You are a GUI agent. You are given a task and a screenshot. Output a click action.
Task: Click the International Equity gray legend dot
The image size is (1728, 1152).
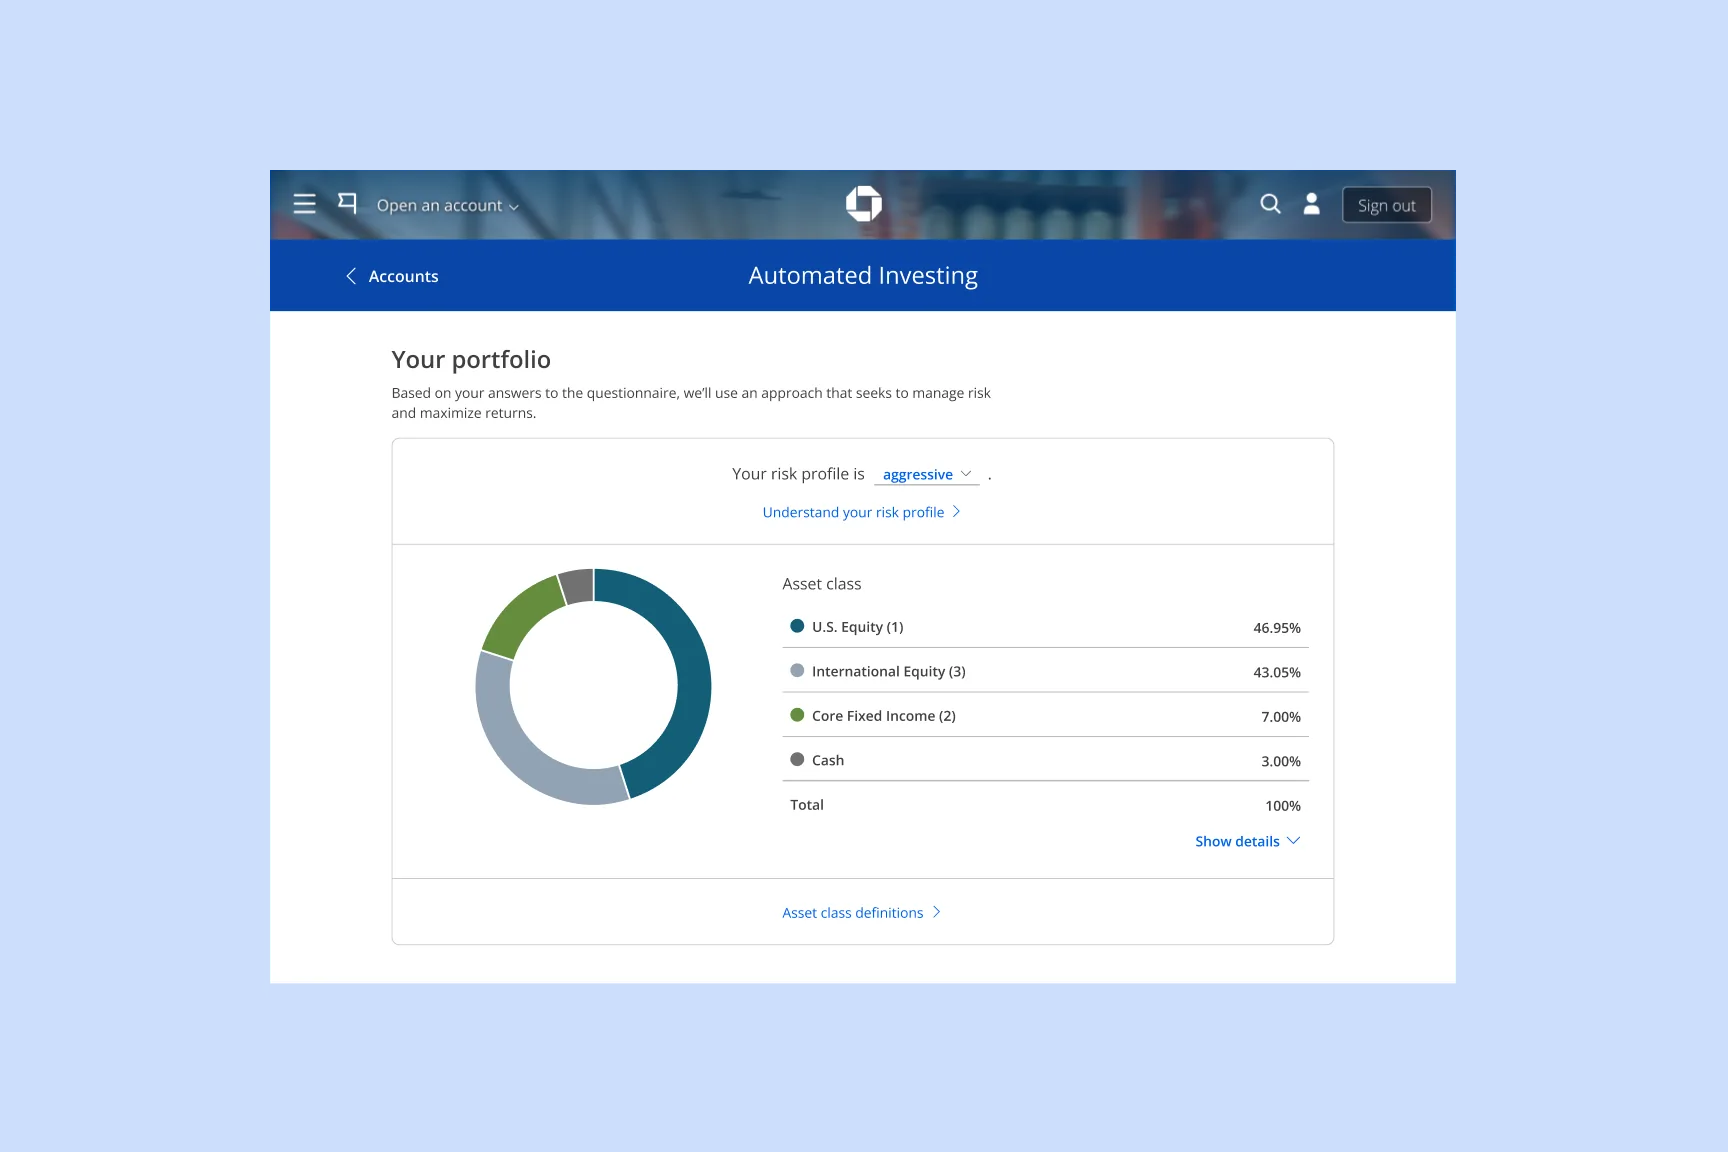pyautogui.click(x=797, y=671)
